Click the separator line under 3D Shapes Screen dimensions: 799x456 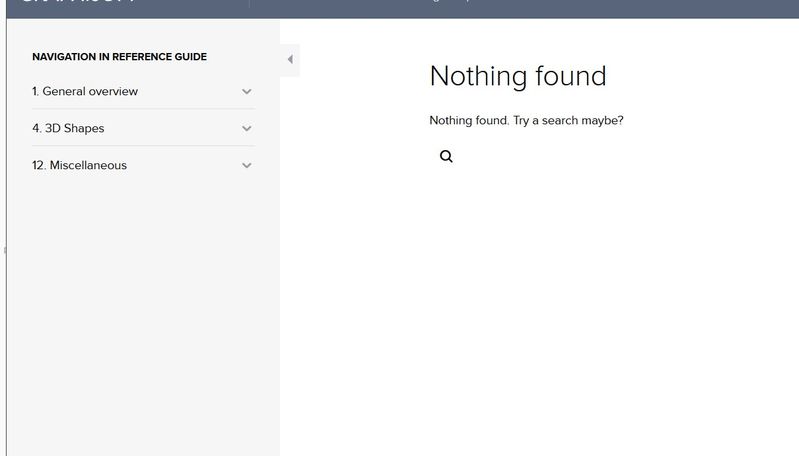[143, 146]
